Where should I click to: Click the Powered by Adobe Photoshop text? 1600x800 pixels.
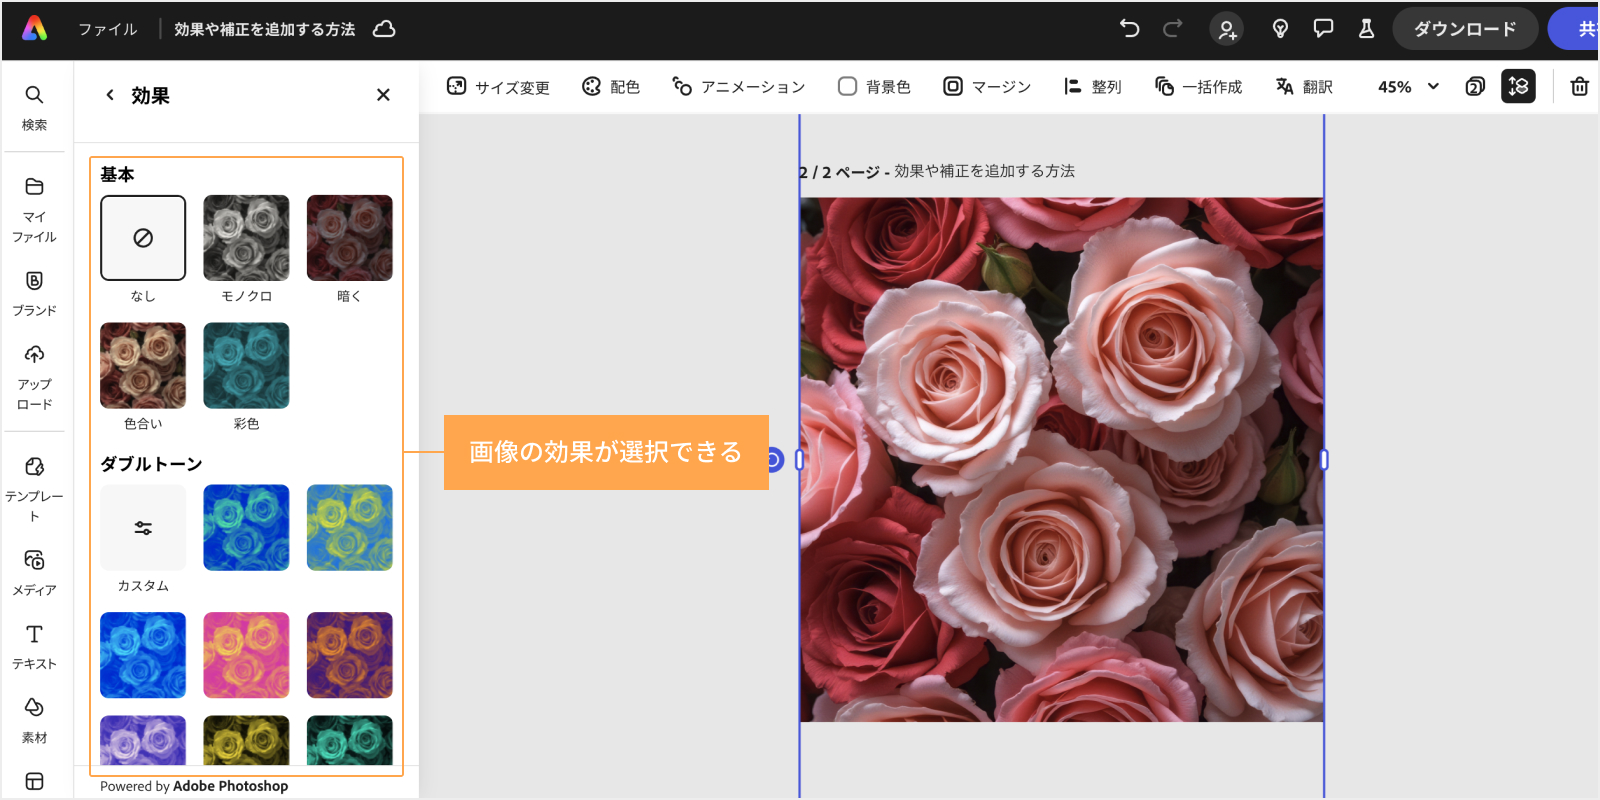coord(194,786)
